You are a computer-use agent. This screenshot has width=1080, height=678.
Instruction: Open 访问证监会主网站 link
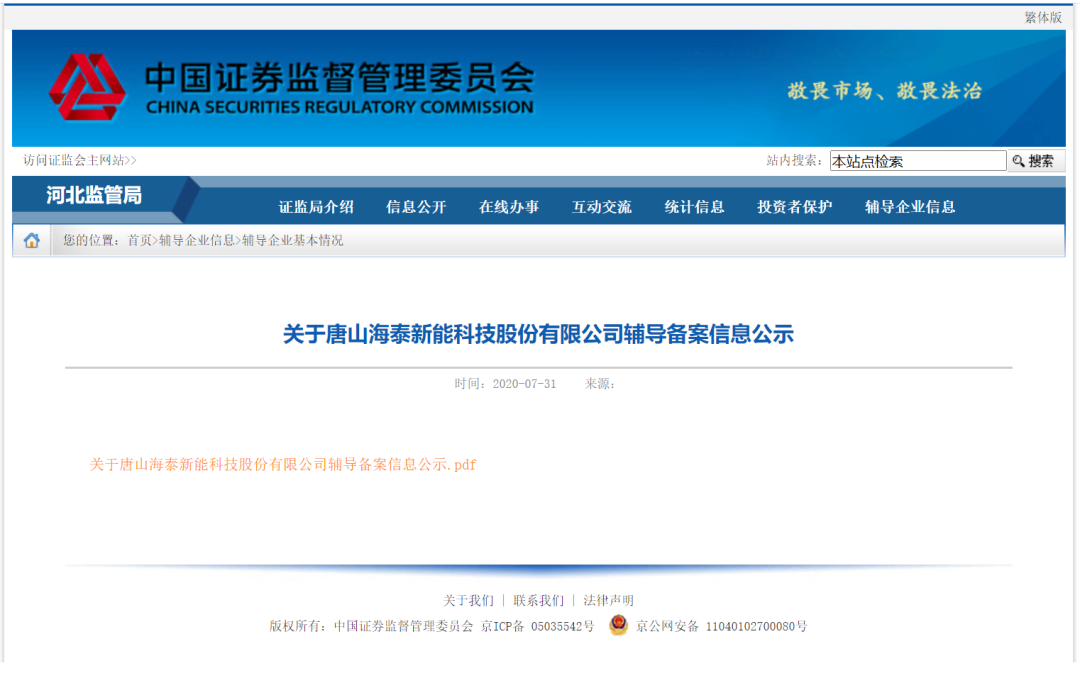click(80, 161)
